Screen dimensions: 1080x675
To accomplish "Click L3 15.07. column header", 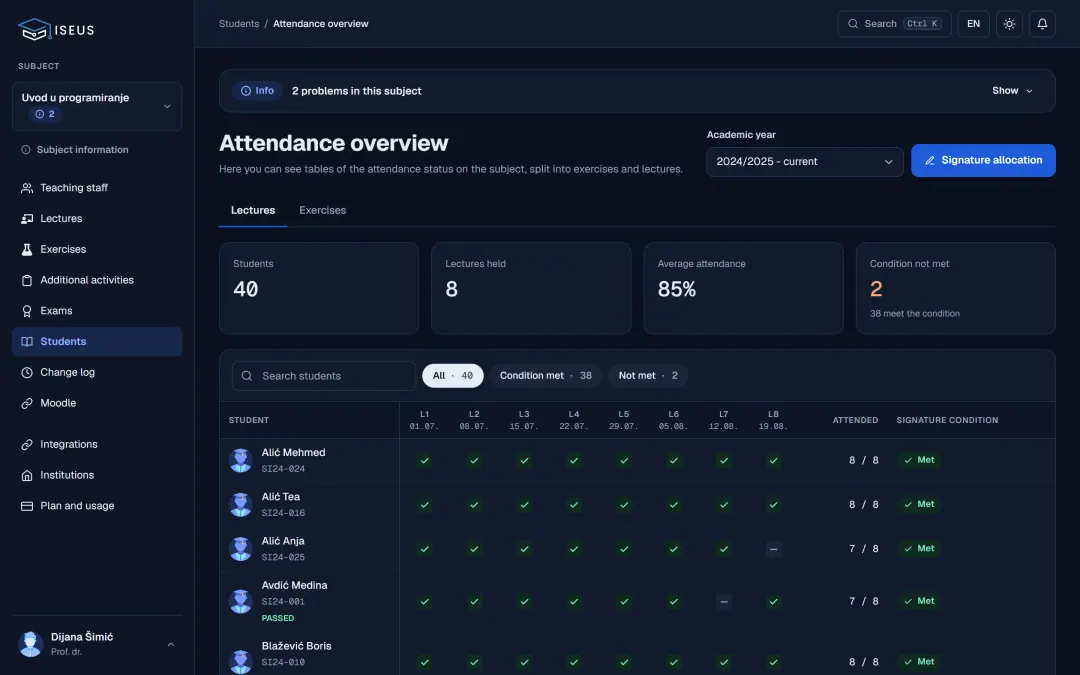I will [x=524, y=420].
